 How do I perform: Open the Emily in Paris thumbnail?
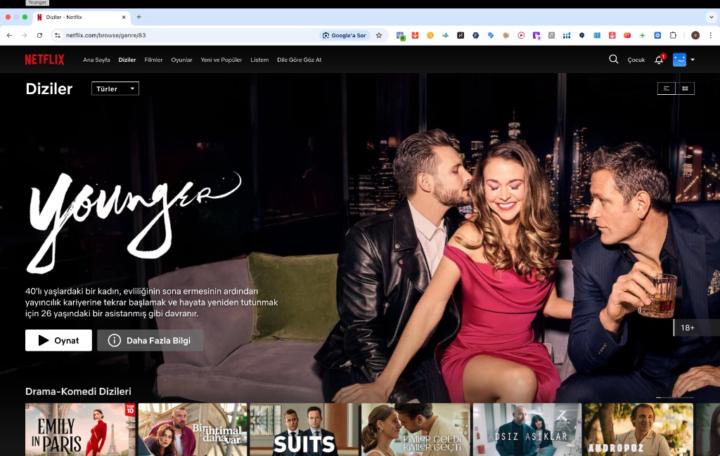click(80, 430)
